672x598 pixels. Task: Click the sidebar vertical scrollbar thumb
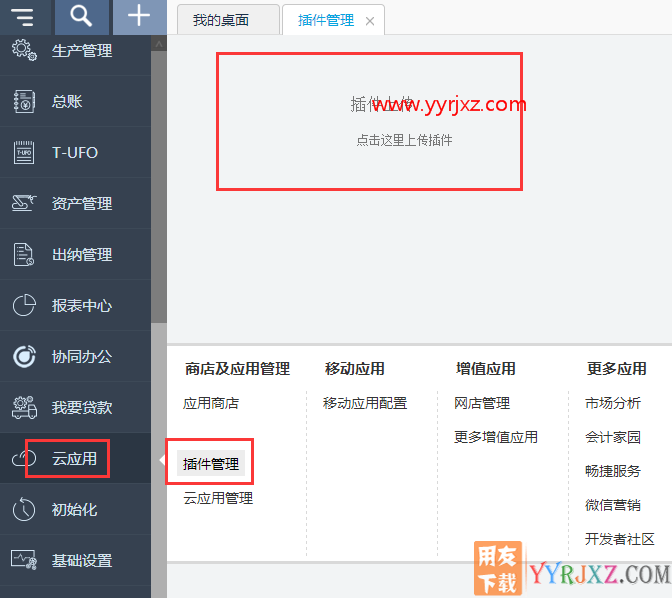point(159,186)
